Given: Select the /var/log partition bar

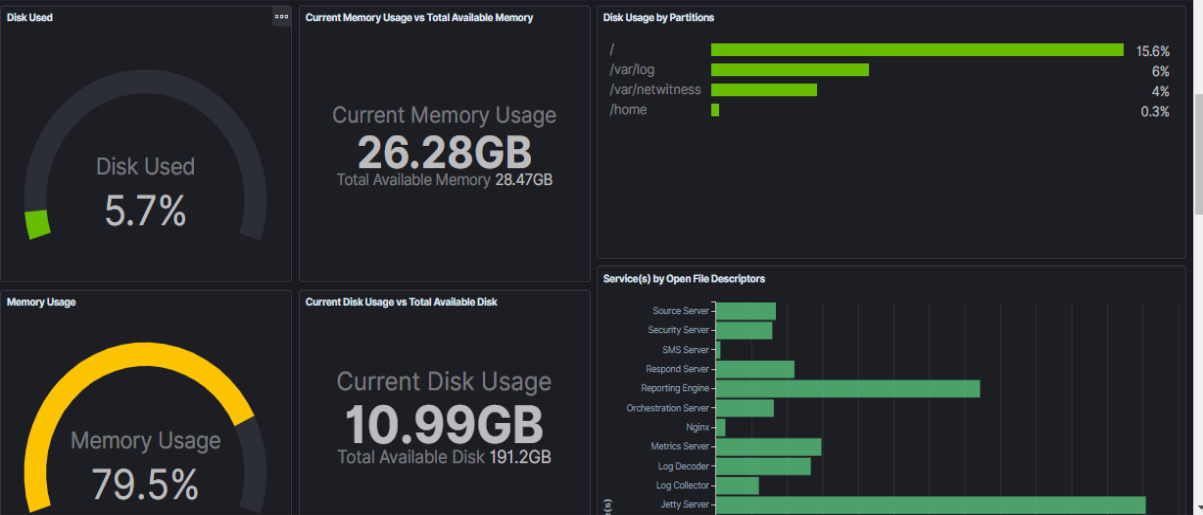Looking at the screenshot, I should 789,70.
